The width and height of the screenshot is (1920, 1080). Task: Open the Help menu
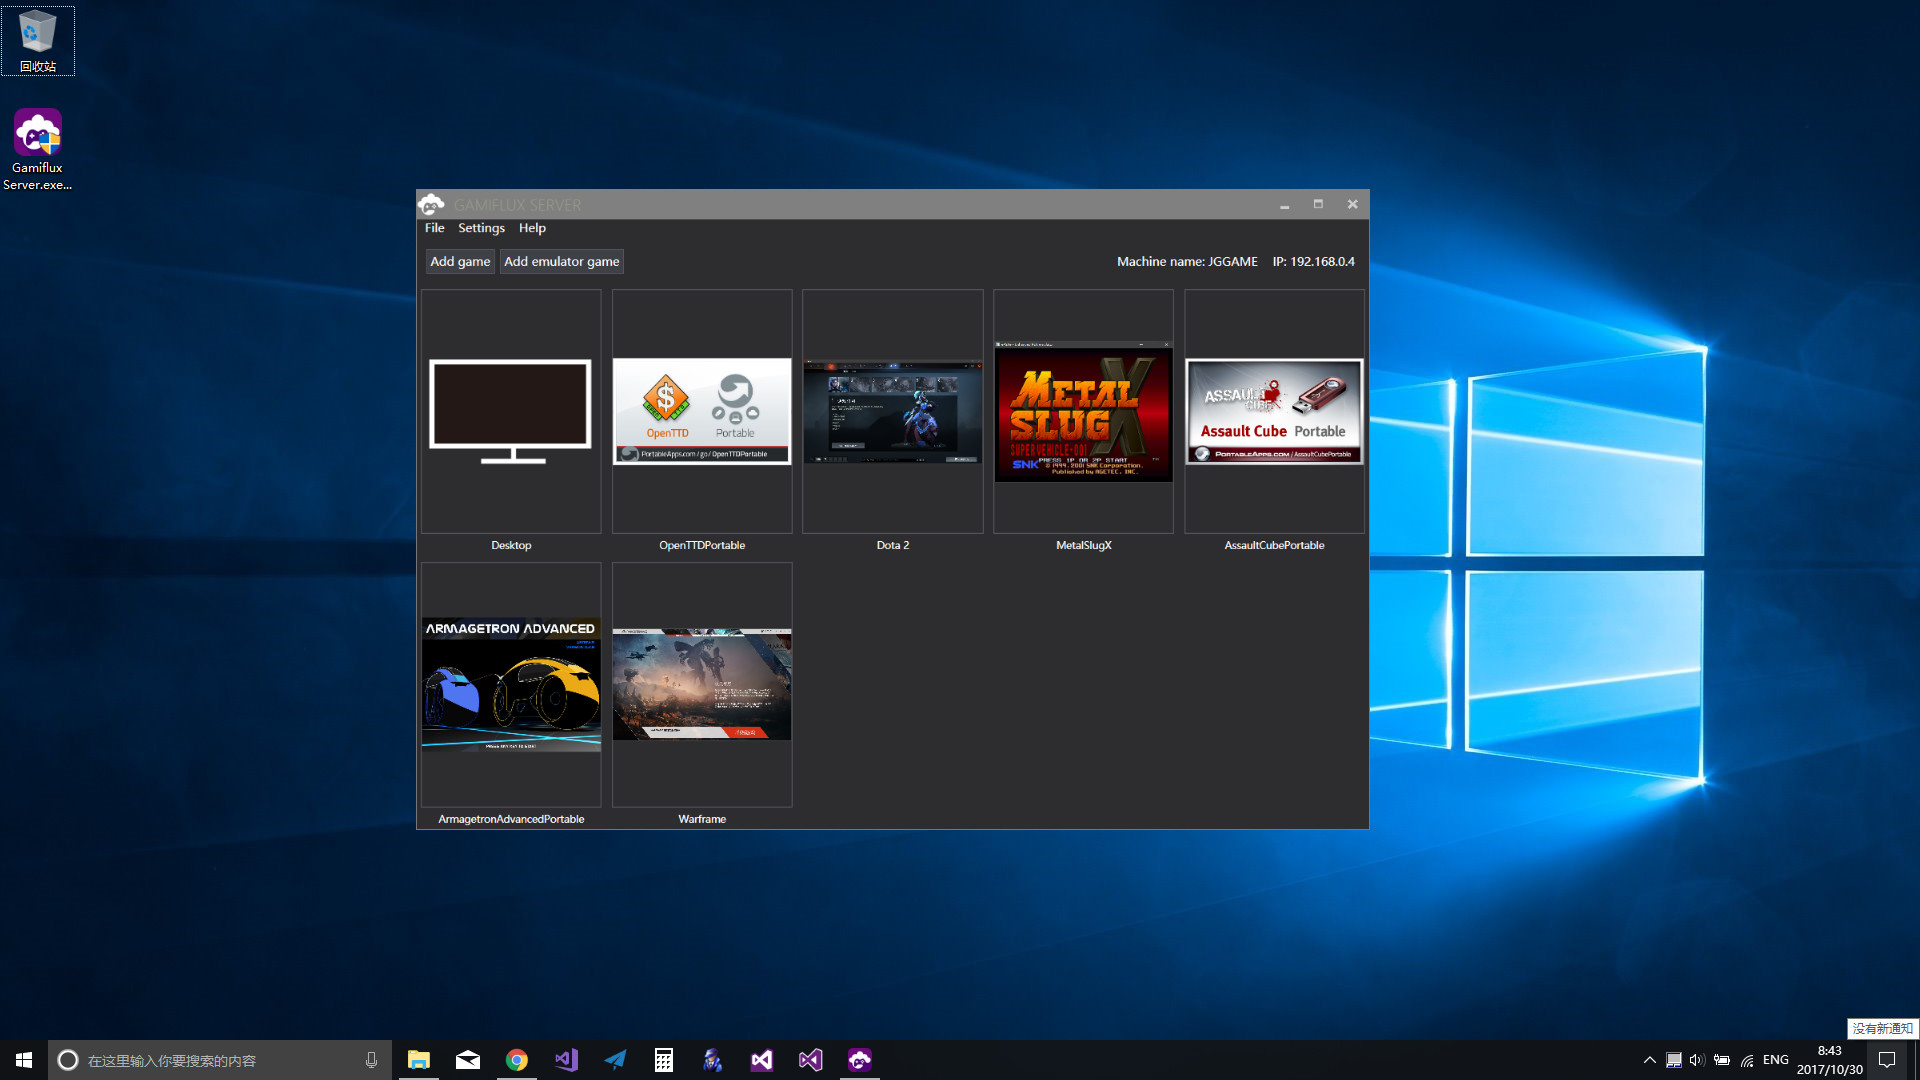(x=532, y=228)
